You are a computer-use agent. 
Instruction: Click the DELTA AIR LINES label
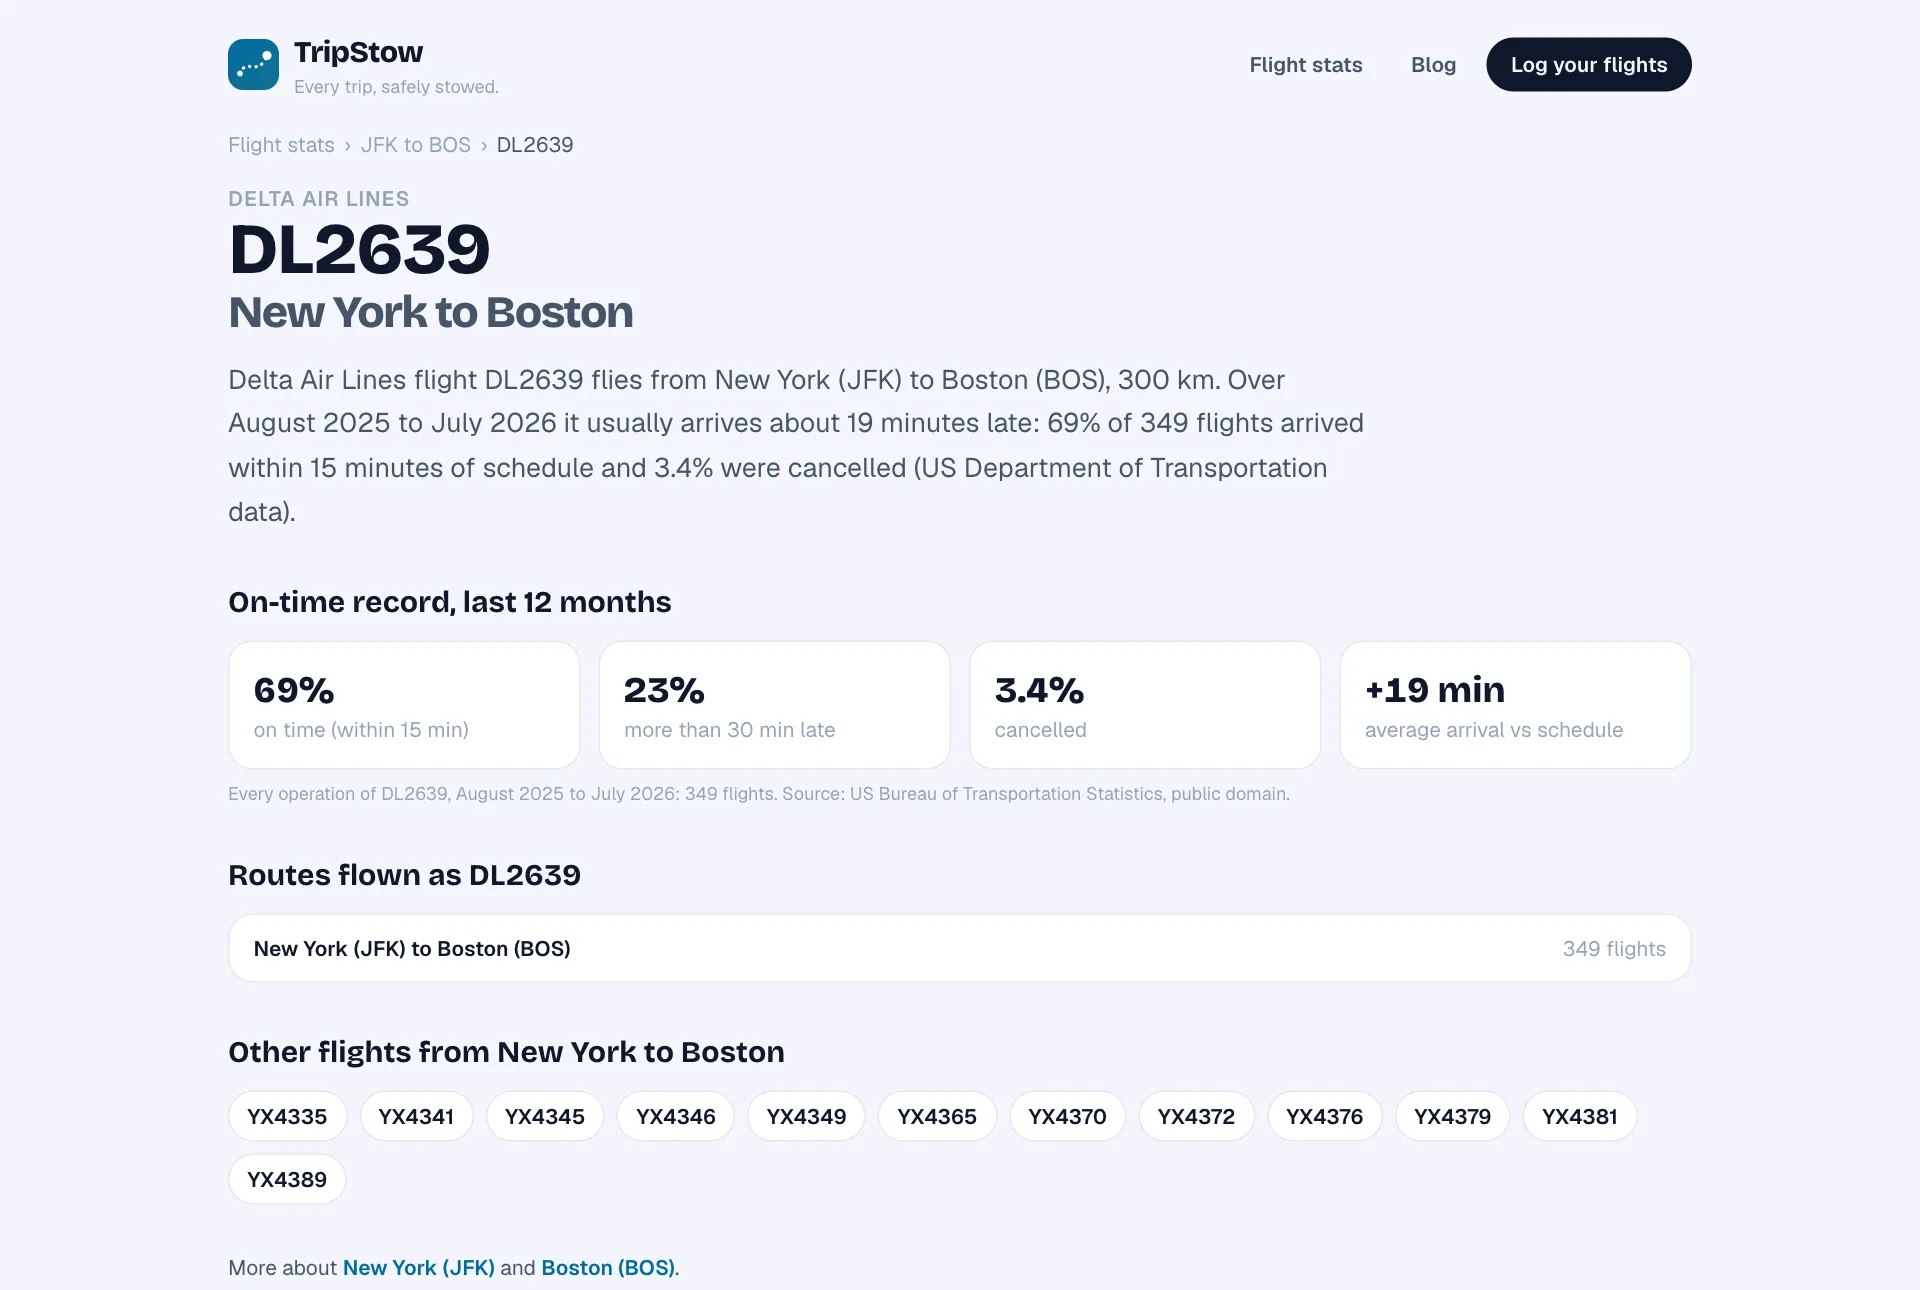coord(319,199)
